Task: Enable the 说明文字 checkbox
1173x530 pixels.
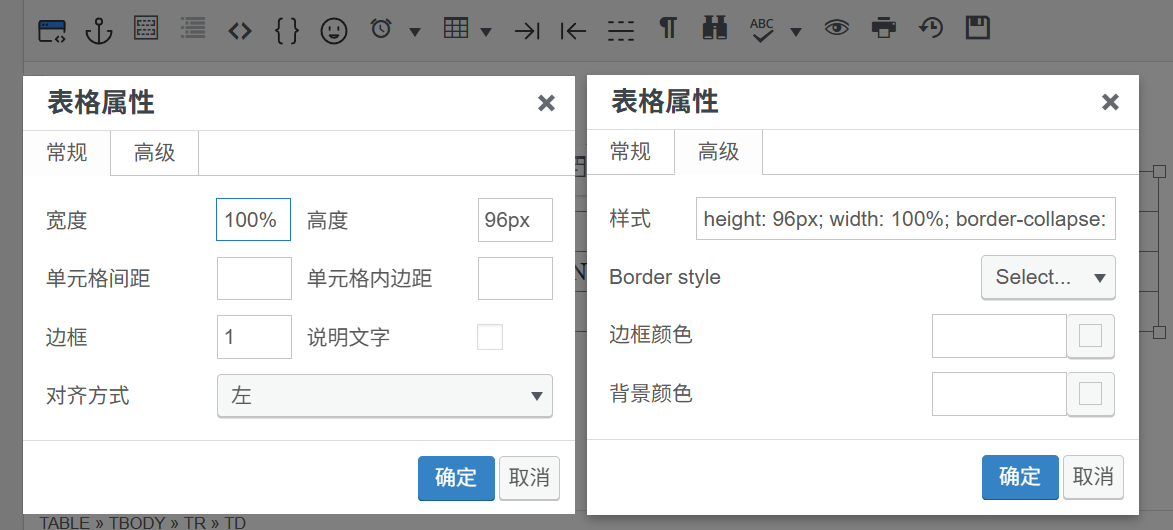Action: click(x=490, y=337)
